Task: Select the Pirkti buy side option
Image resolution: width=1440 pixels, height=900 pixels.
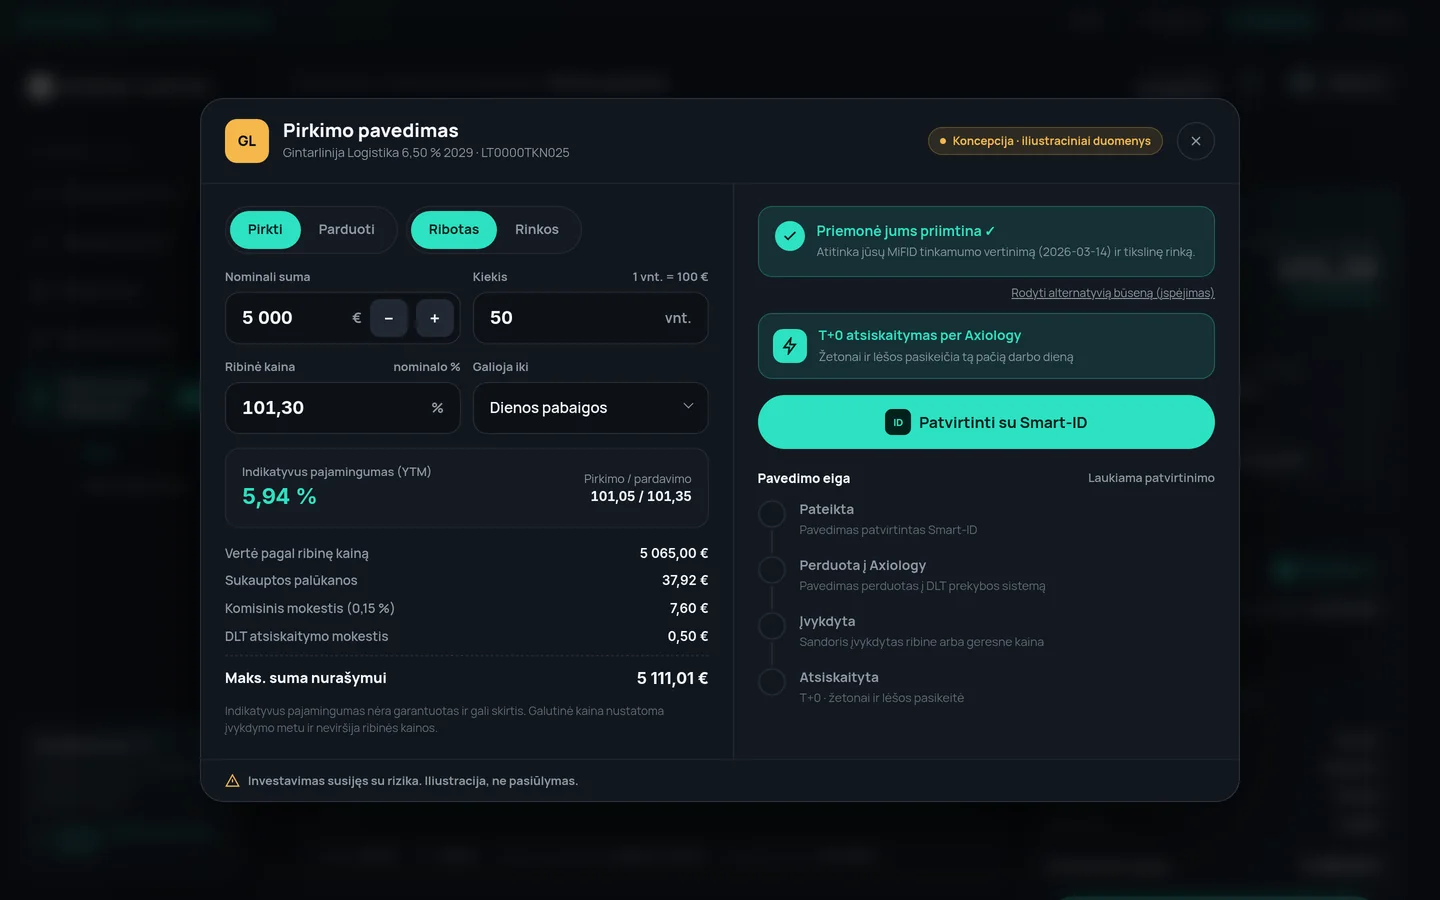Action: pos(265,230)
